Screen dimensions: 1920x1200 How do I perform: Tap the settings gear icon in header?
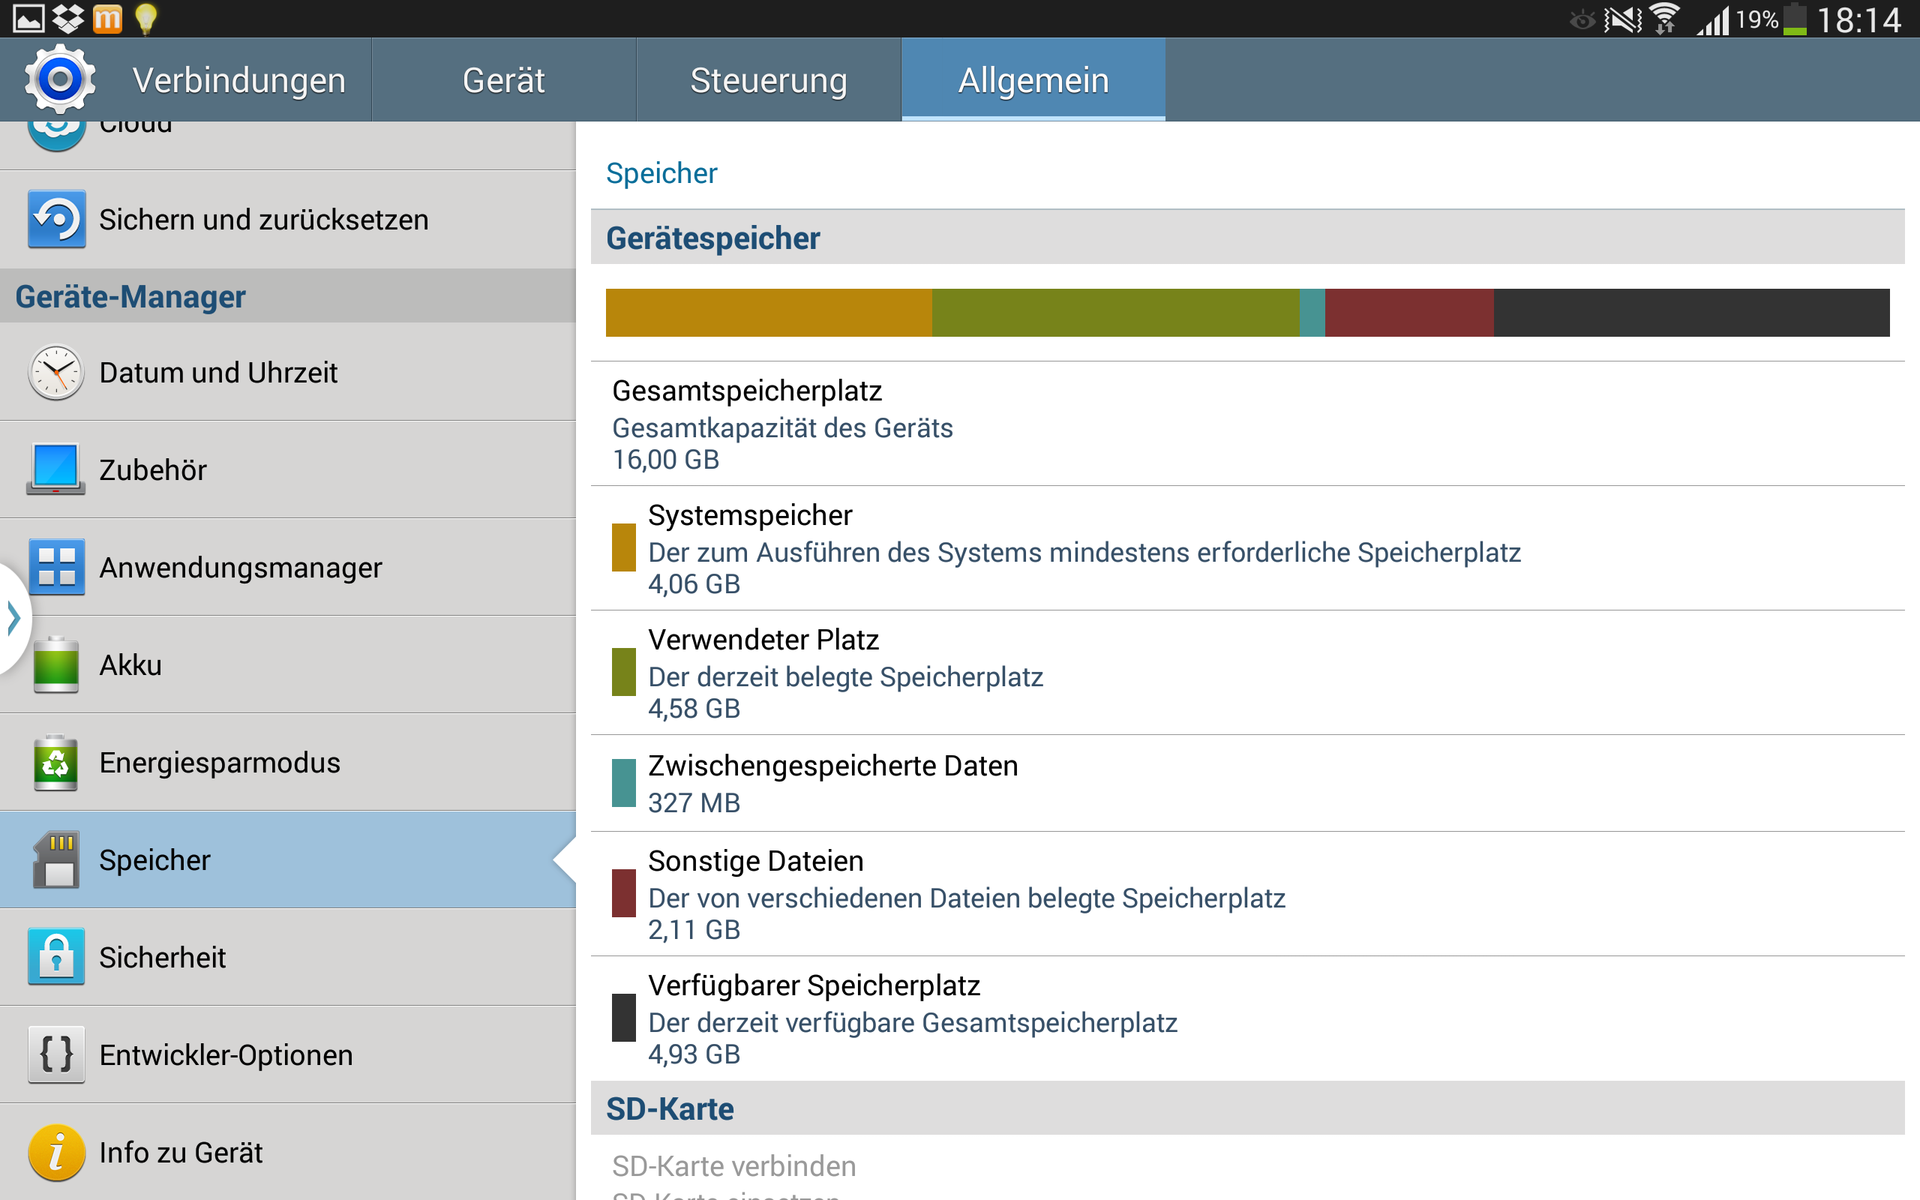point(60,79)
